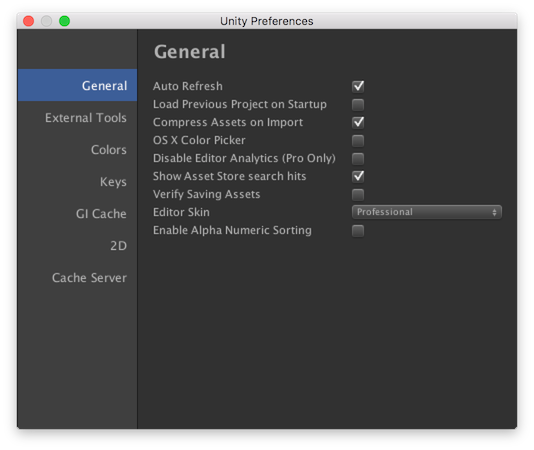Image resolution: width=534 pixels, height=450 pixels.
Task: Select the General preferences tab
Action: click(x=77, y=85)
